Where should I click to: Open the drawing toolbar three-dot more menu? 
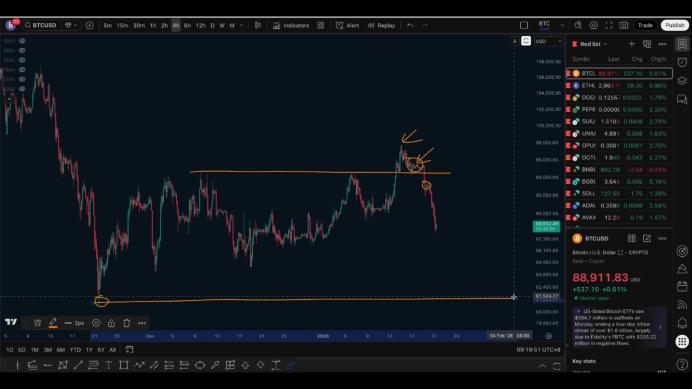(x=142, y=323)
